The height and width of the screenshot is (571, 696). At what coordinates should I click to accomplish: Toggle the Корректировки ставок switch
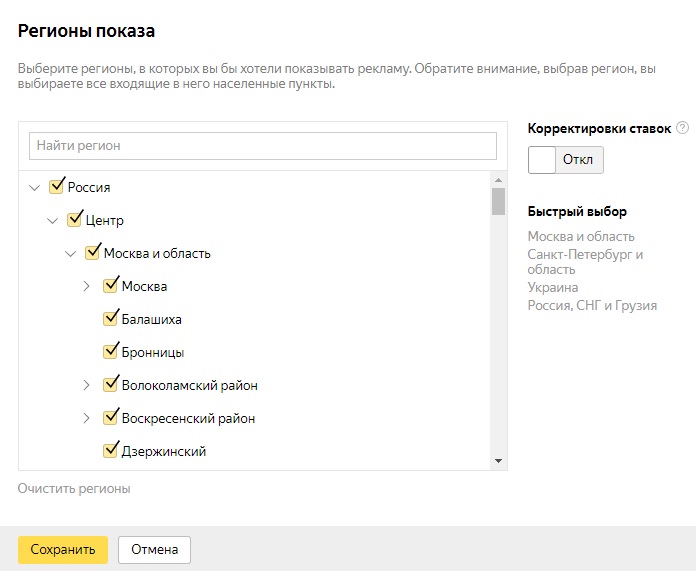pyautogui.click(x=566, y=160)
